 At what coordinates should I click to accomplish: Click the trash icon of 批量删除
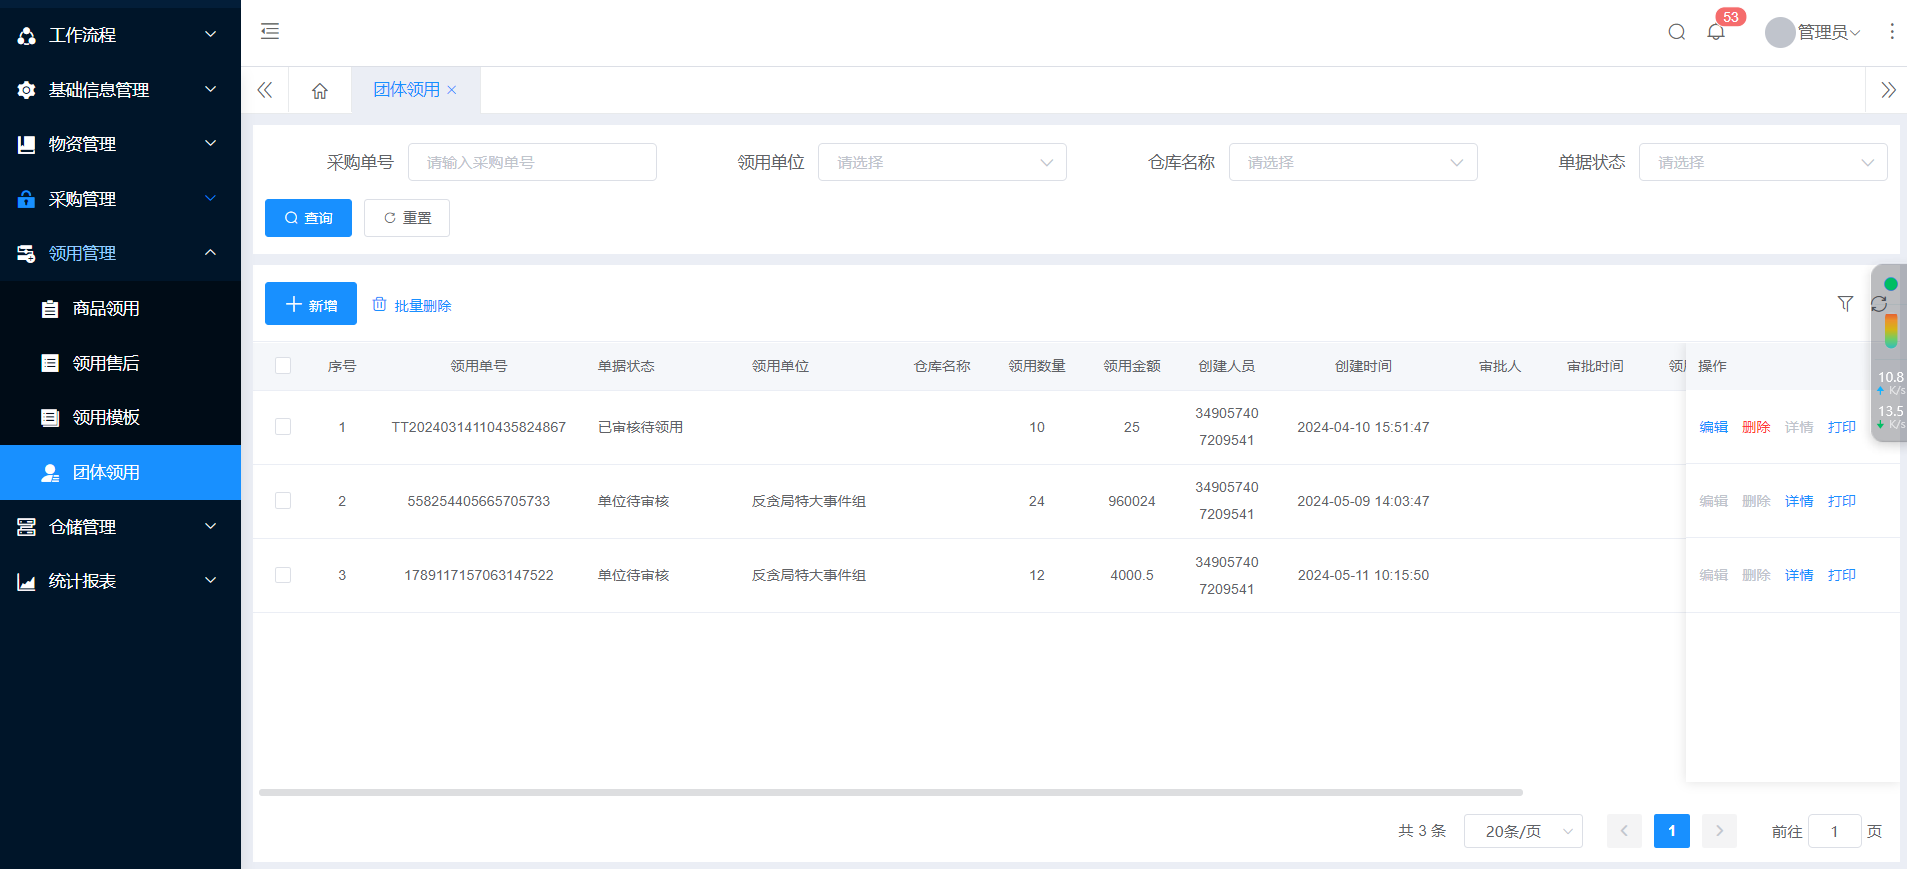[380, 304]
